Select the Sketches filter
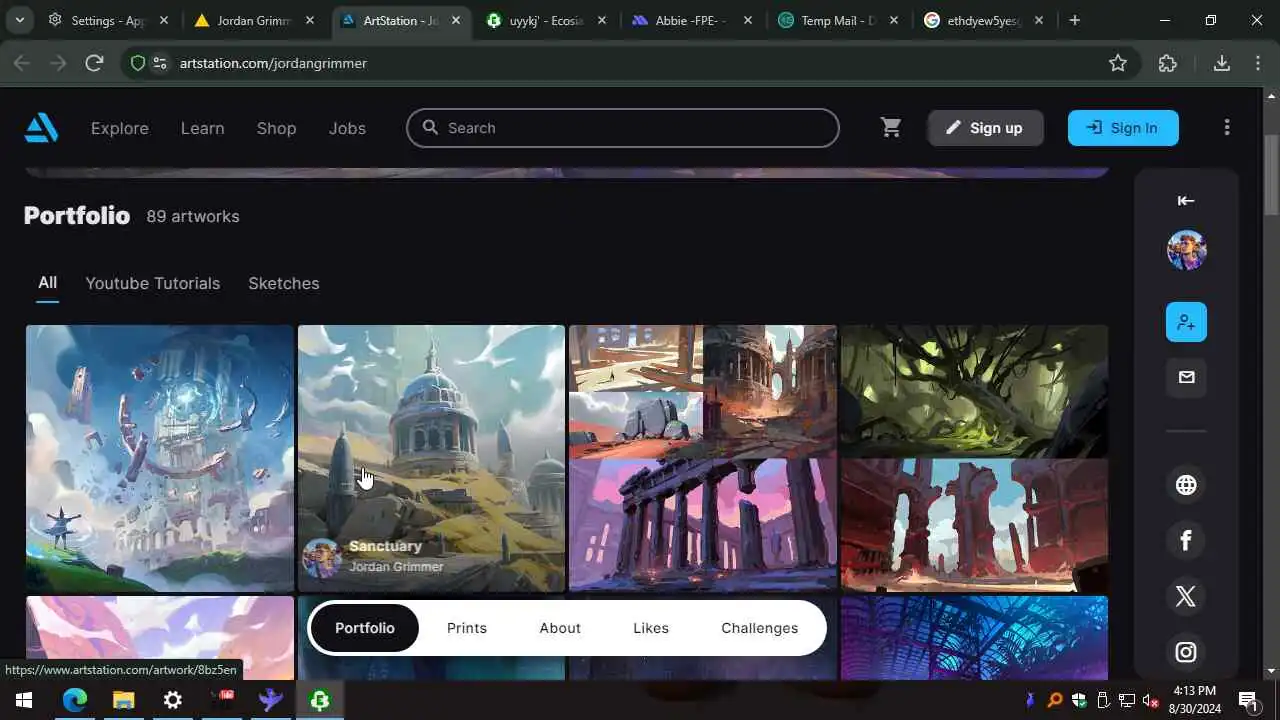This screenshot has width=1280, height=720. (284, 283)
